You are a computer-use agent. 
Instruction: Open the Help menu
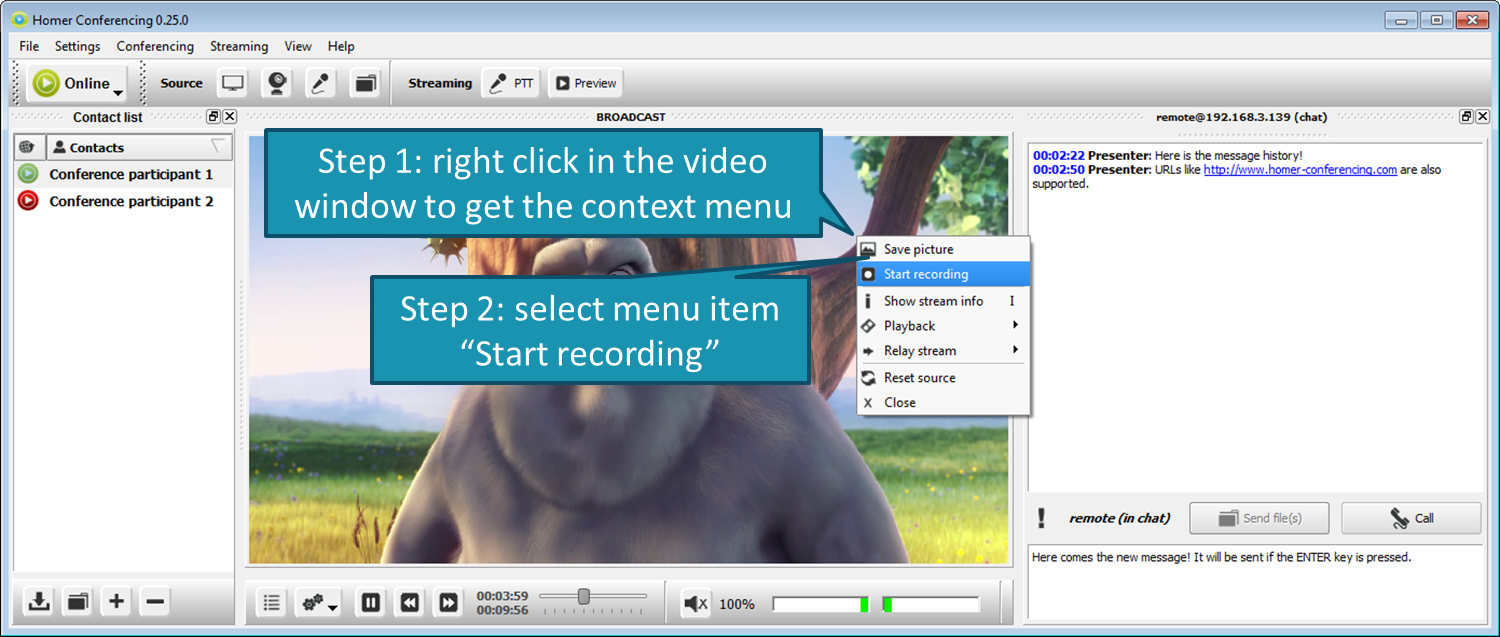(341, 46)
